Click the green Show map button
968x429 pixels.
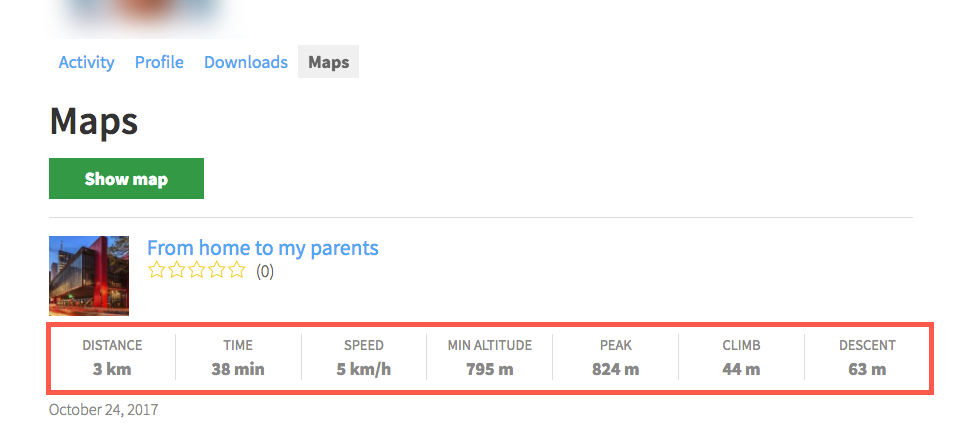pyautogui.click(x=127, y=178)
